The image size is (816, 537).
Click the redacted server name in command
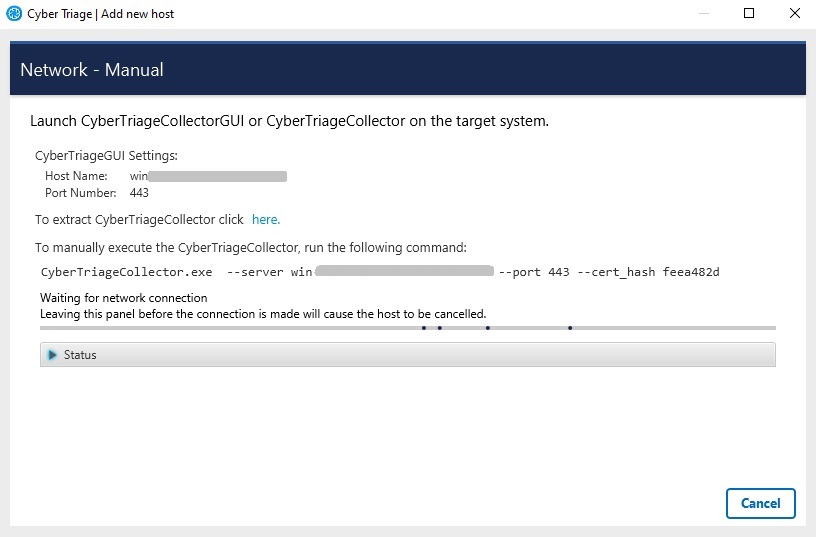pyautogui.click(x=400, y=271)
